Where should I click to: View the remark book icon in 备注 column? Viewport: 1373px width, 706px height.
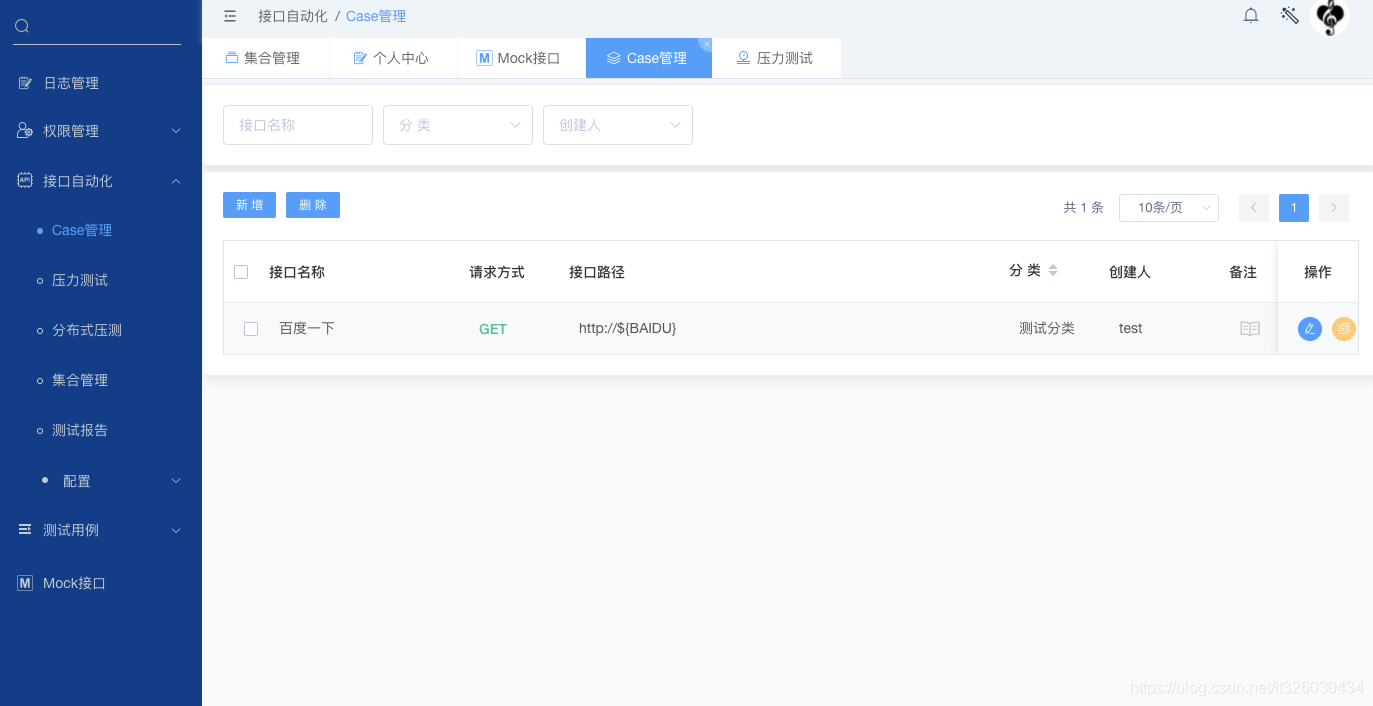click(x=1249, y=328)
